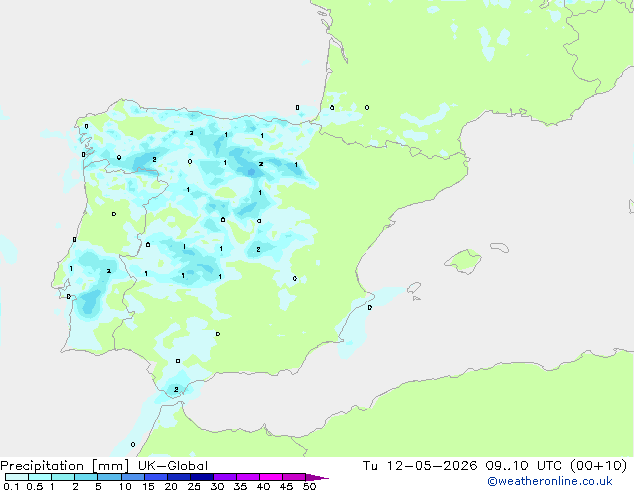This screenshot has width=634, height=490.
Task: Pick the 5–10 mm legend color swatch
Action: [109, 477]
